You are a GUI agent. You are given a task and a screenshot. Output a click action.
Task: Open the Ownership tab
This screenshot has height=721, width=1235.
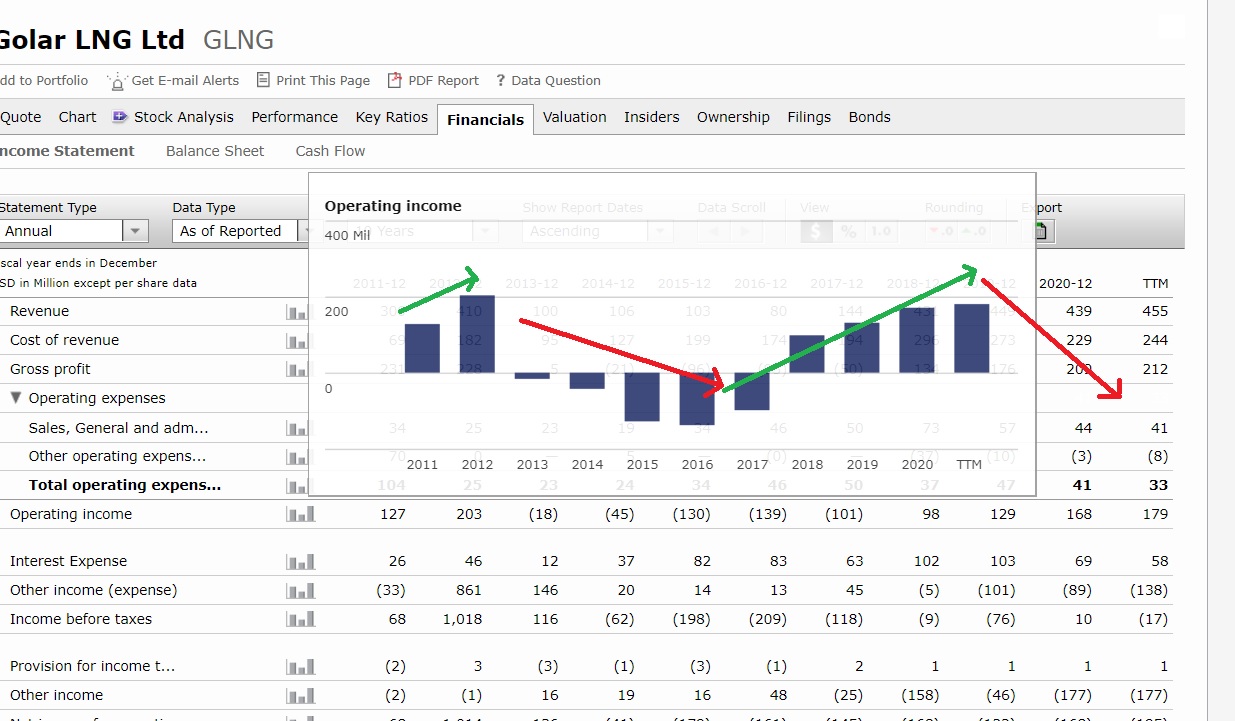point(733,117)
